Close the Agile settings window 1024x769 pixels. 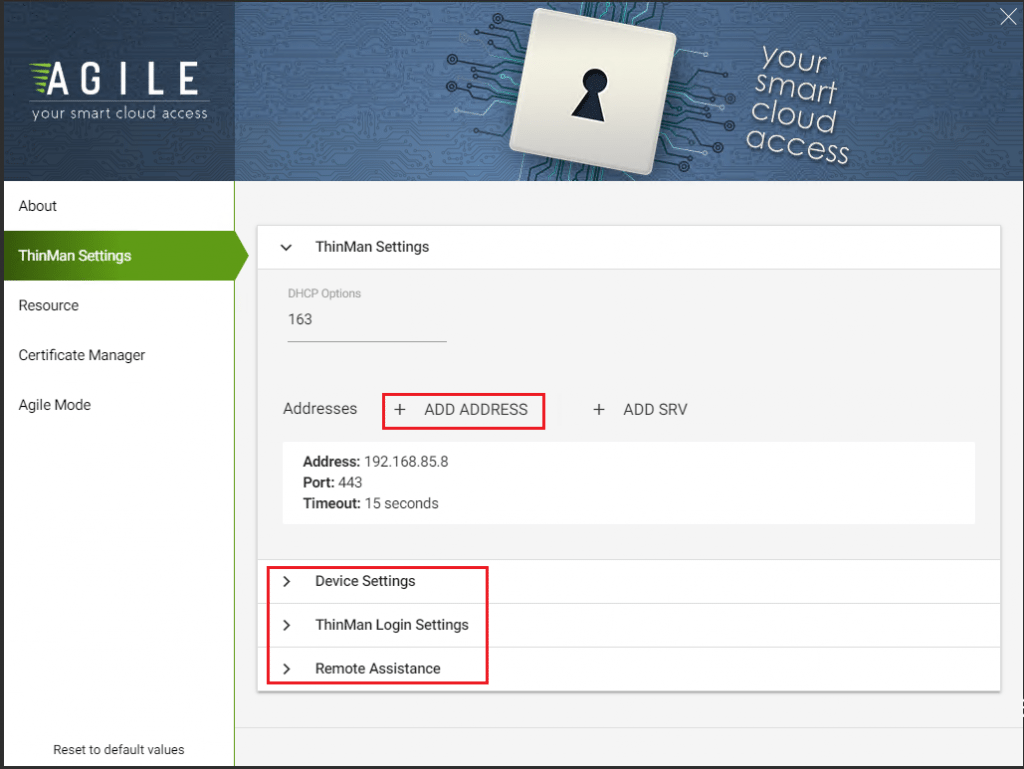tap(1008, 16)
